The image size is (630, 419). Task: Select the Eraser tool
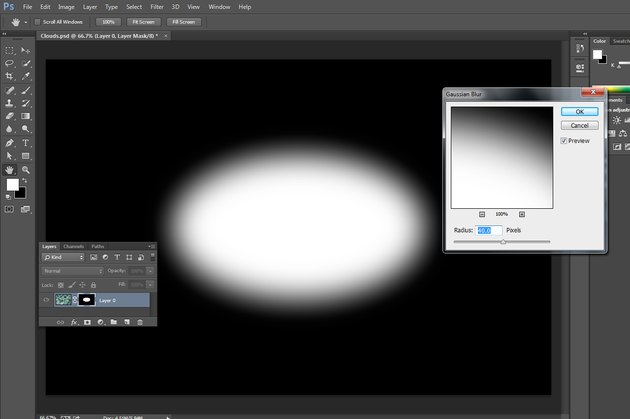pyautogui.click(x=10, y=116)
